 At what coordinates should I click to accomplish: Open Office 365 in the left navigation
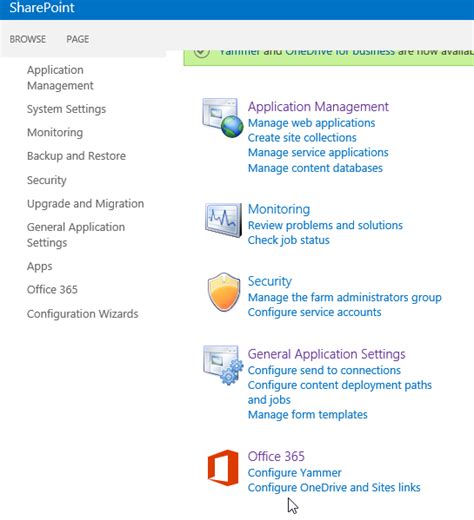(52, 289)
